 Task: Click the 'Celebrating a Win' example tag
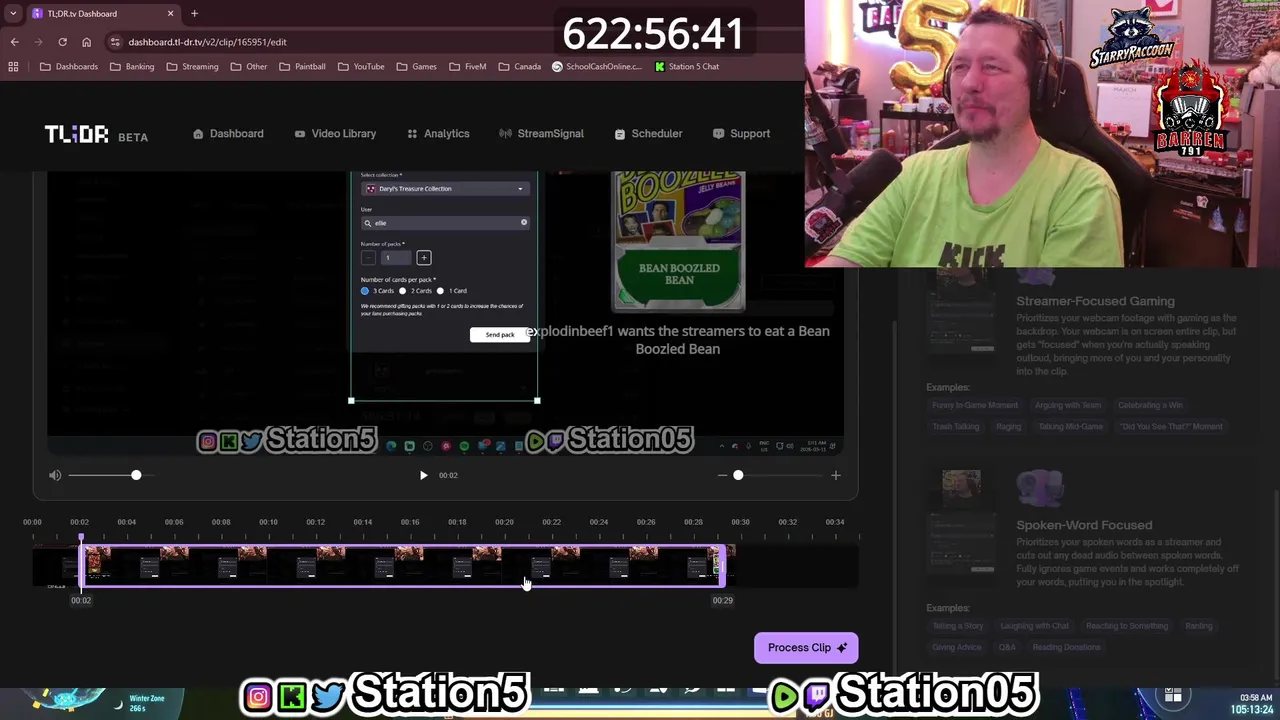pyautogui.click(x=1150, y=406)
